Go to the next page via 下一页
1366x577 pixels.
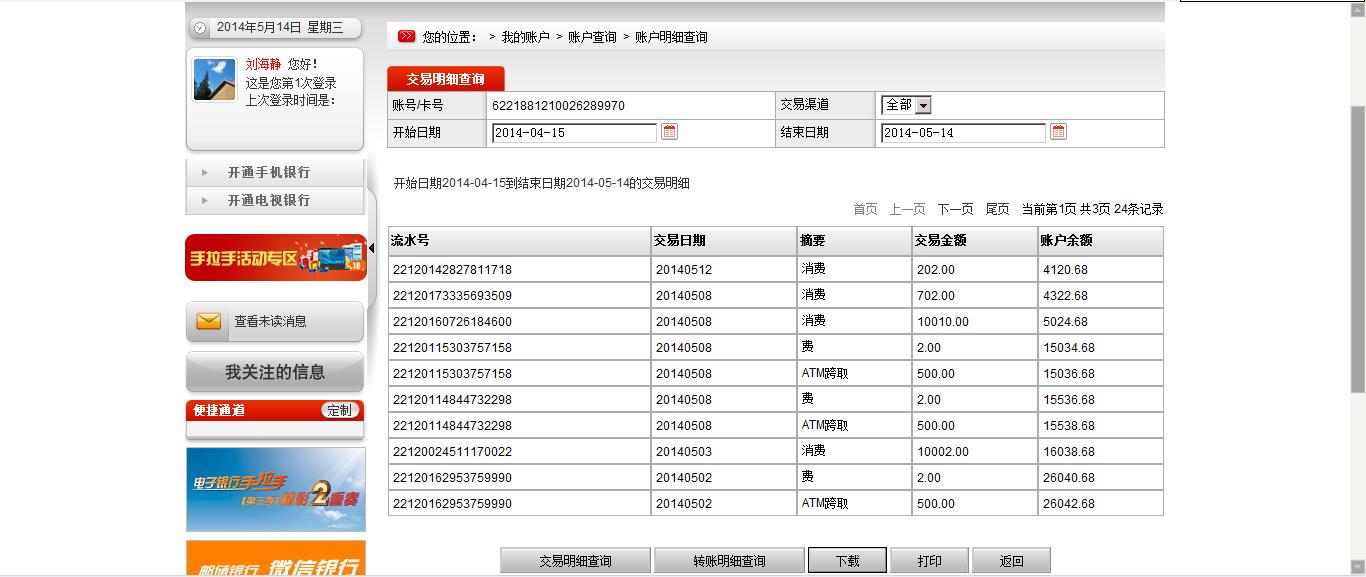point(955,209)
